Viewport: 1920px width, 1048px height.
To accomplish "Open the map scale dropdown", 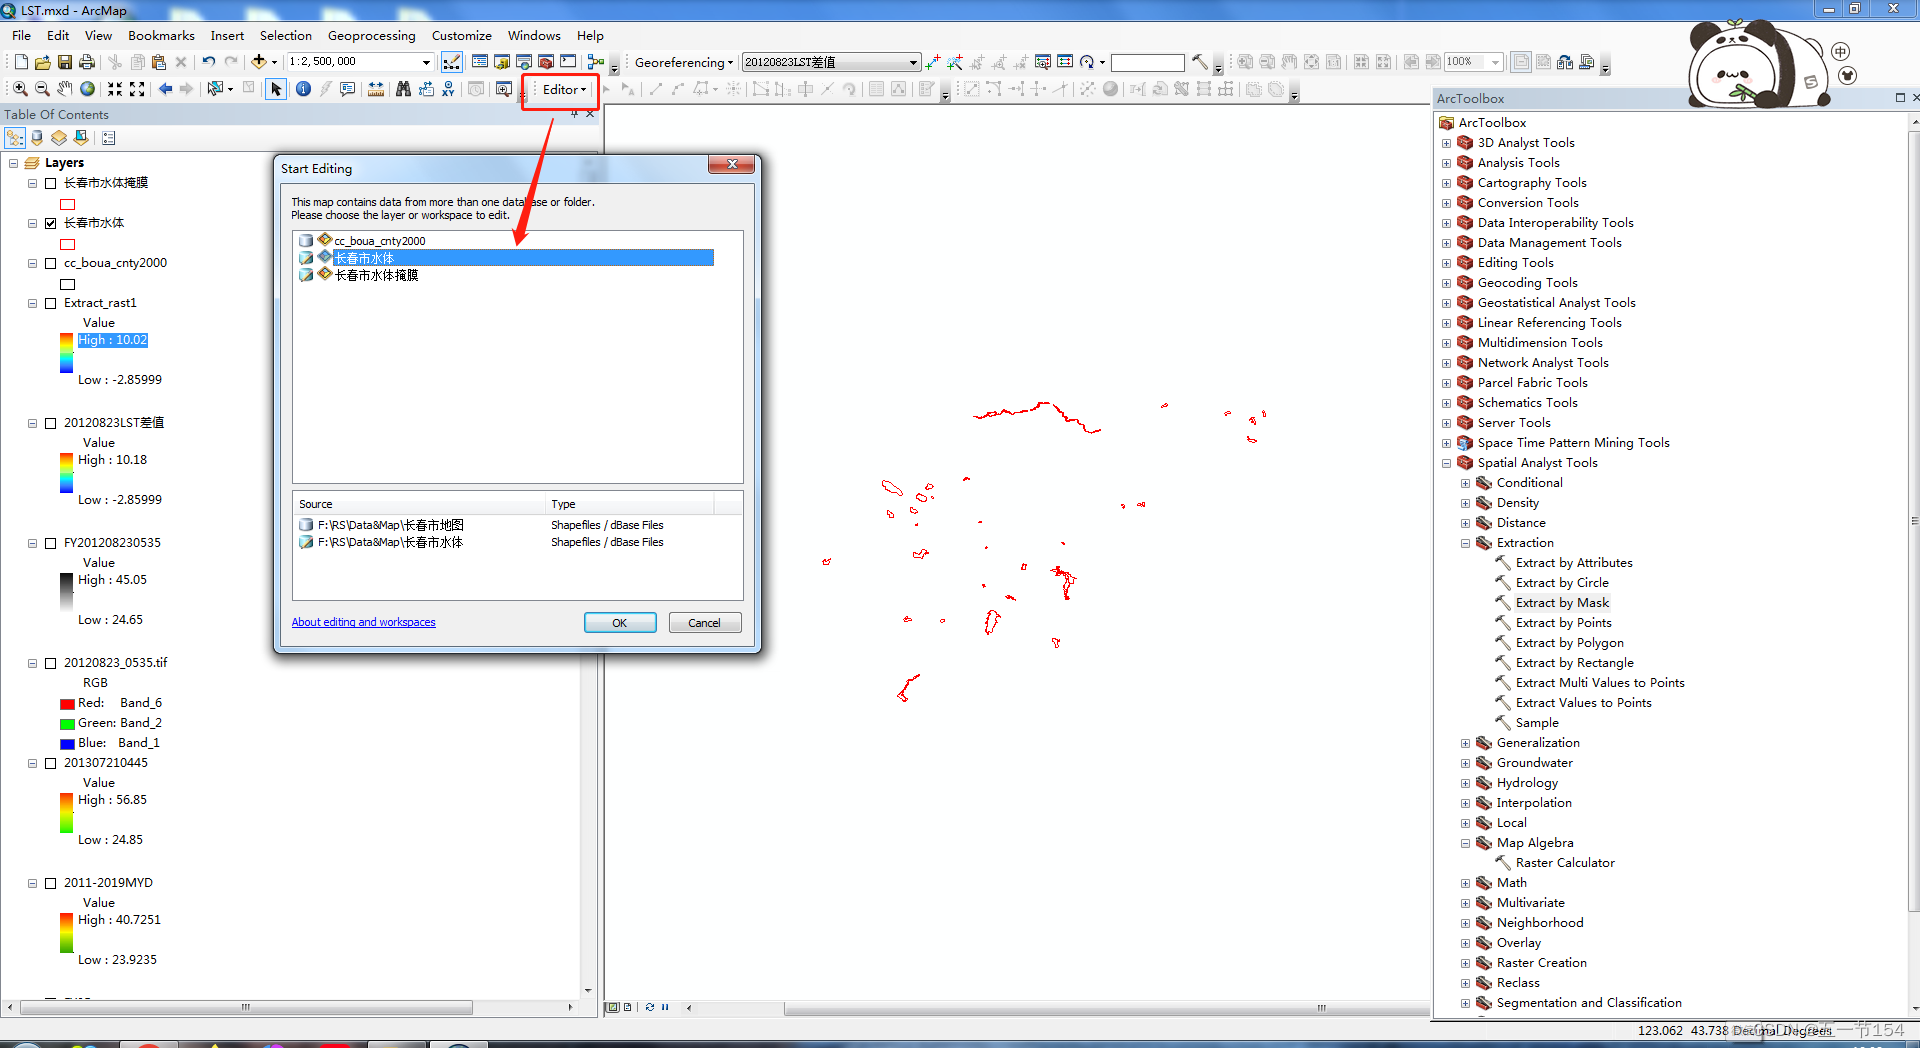I will tap(426, 62).
